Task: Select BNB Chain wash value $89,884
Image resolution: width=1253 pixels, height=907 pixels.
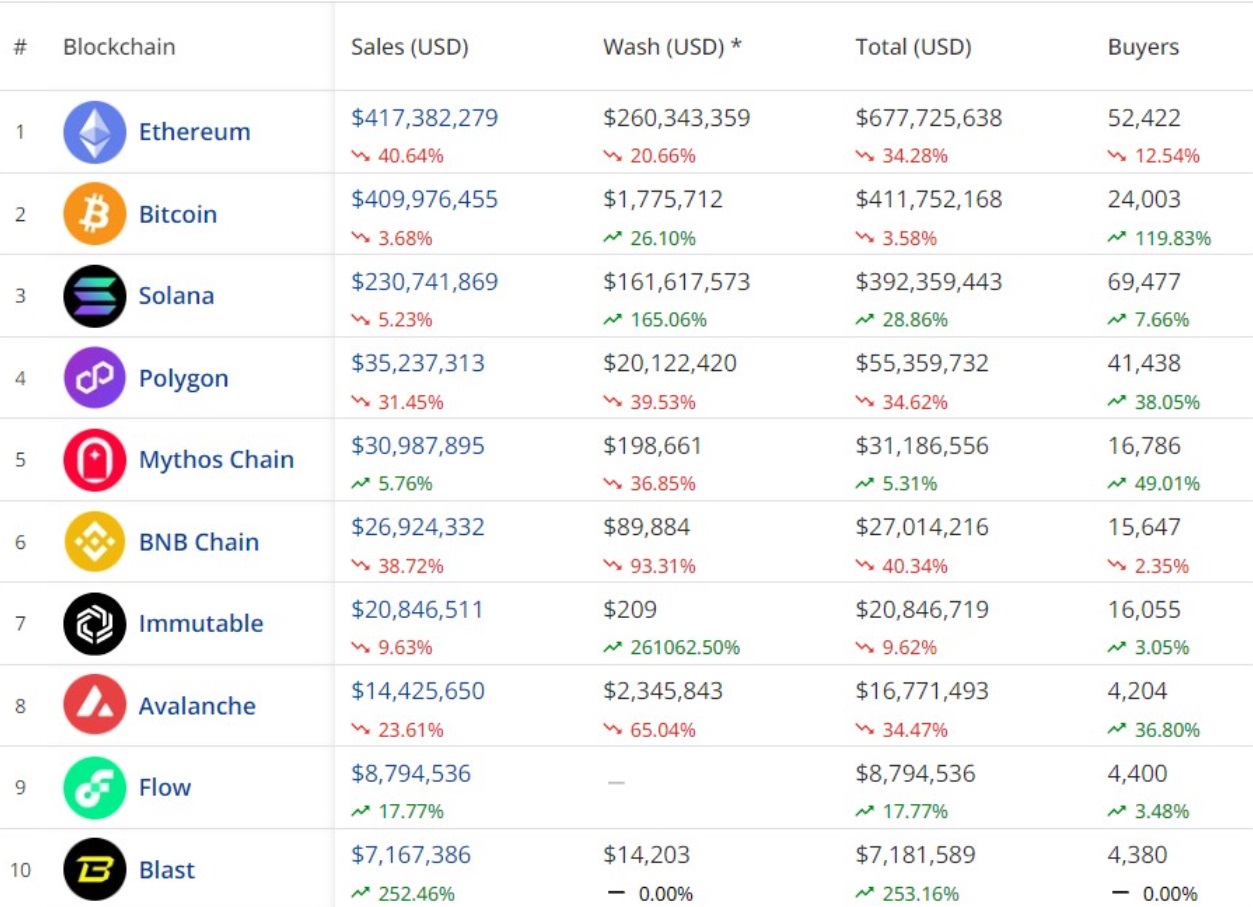Action: pyautogui.click(x=647, y=528)
